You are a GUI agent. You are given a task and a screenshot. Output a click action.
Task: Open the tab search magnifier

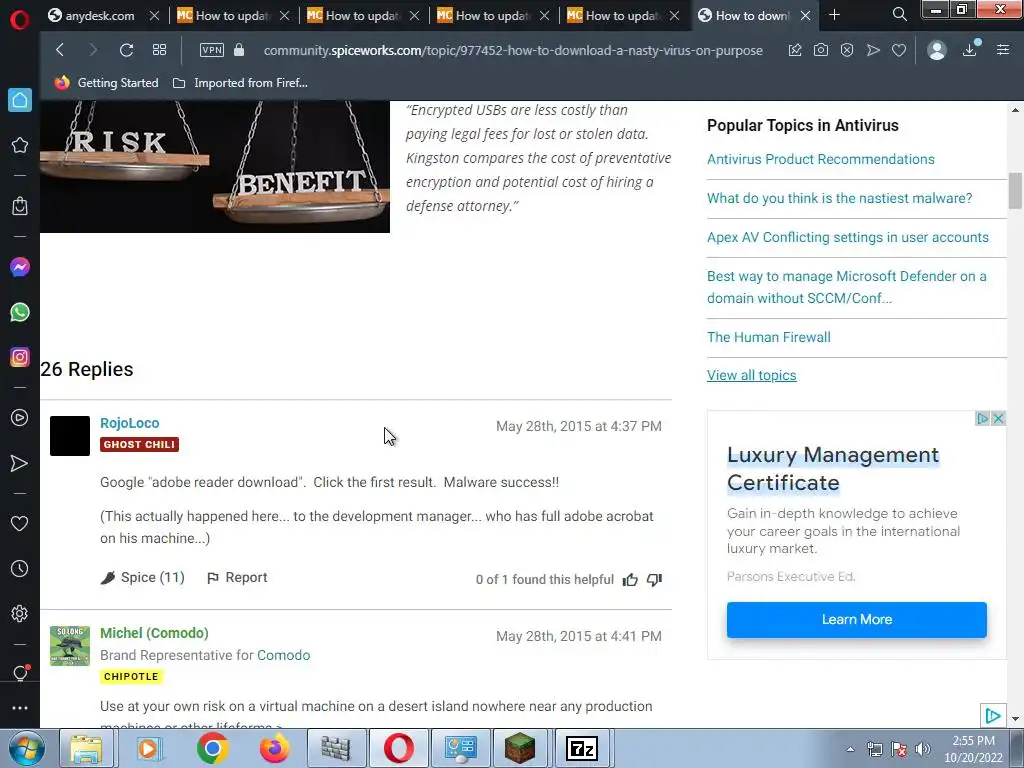pos(899,14)
